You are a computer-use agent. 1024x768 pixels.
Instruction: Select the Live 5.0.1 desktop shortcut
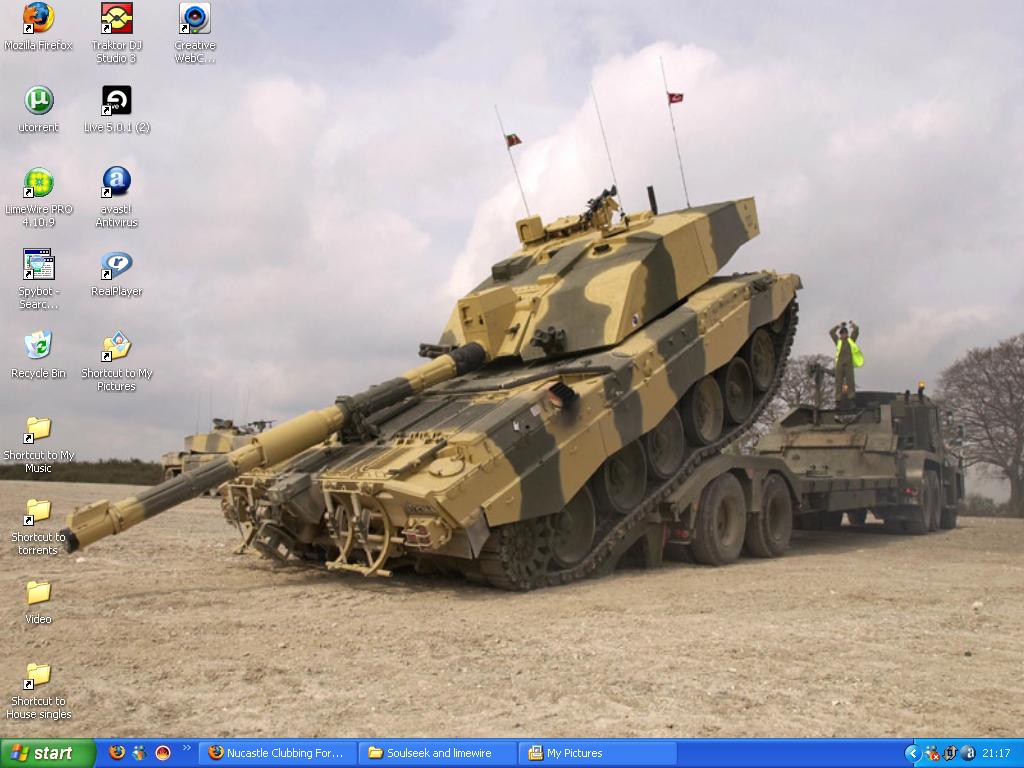117,101
